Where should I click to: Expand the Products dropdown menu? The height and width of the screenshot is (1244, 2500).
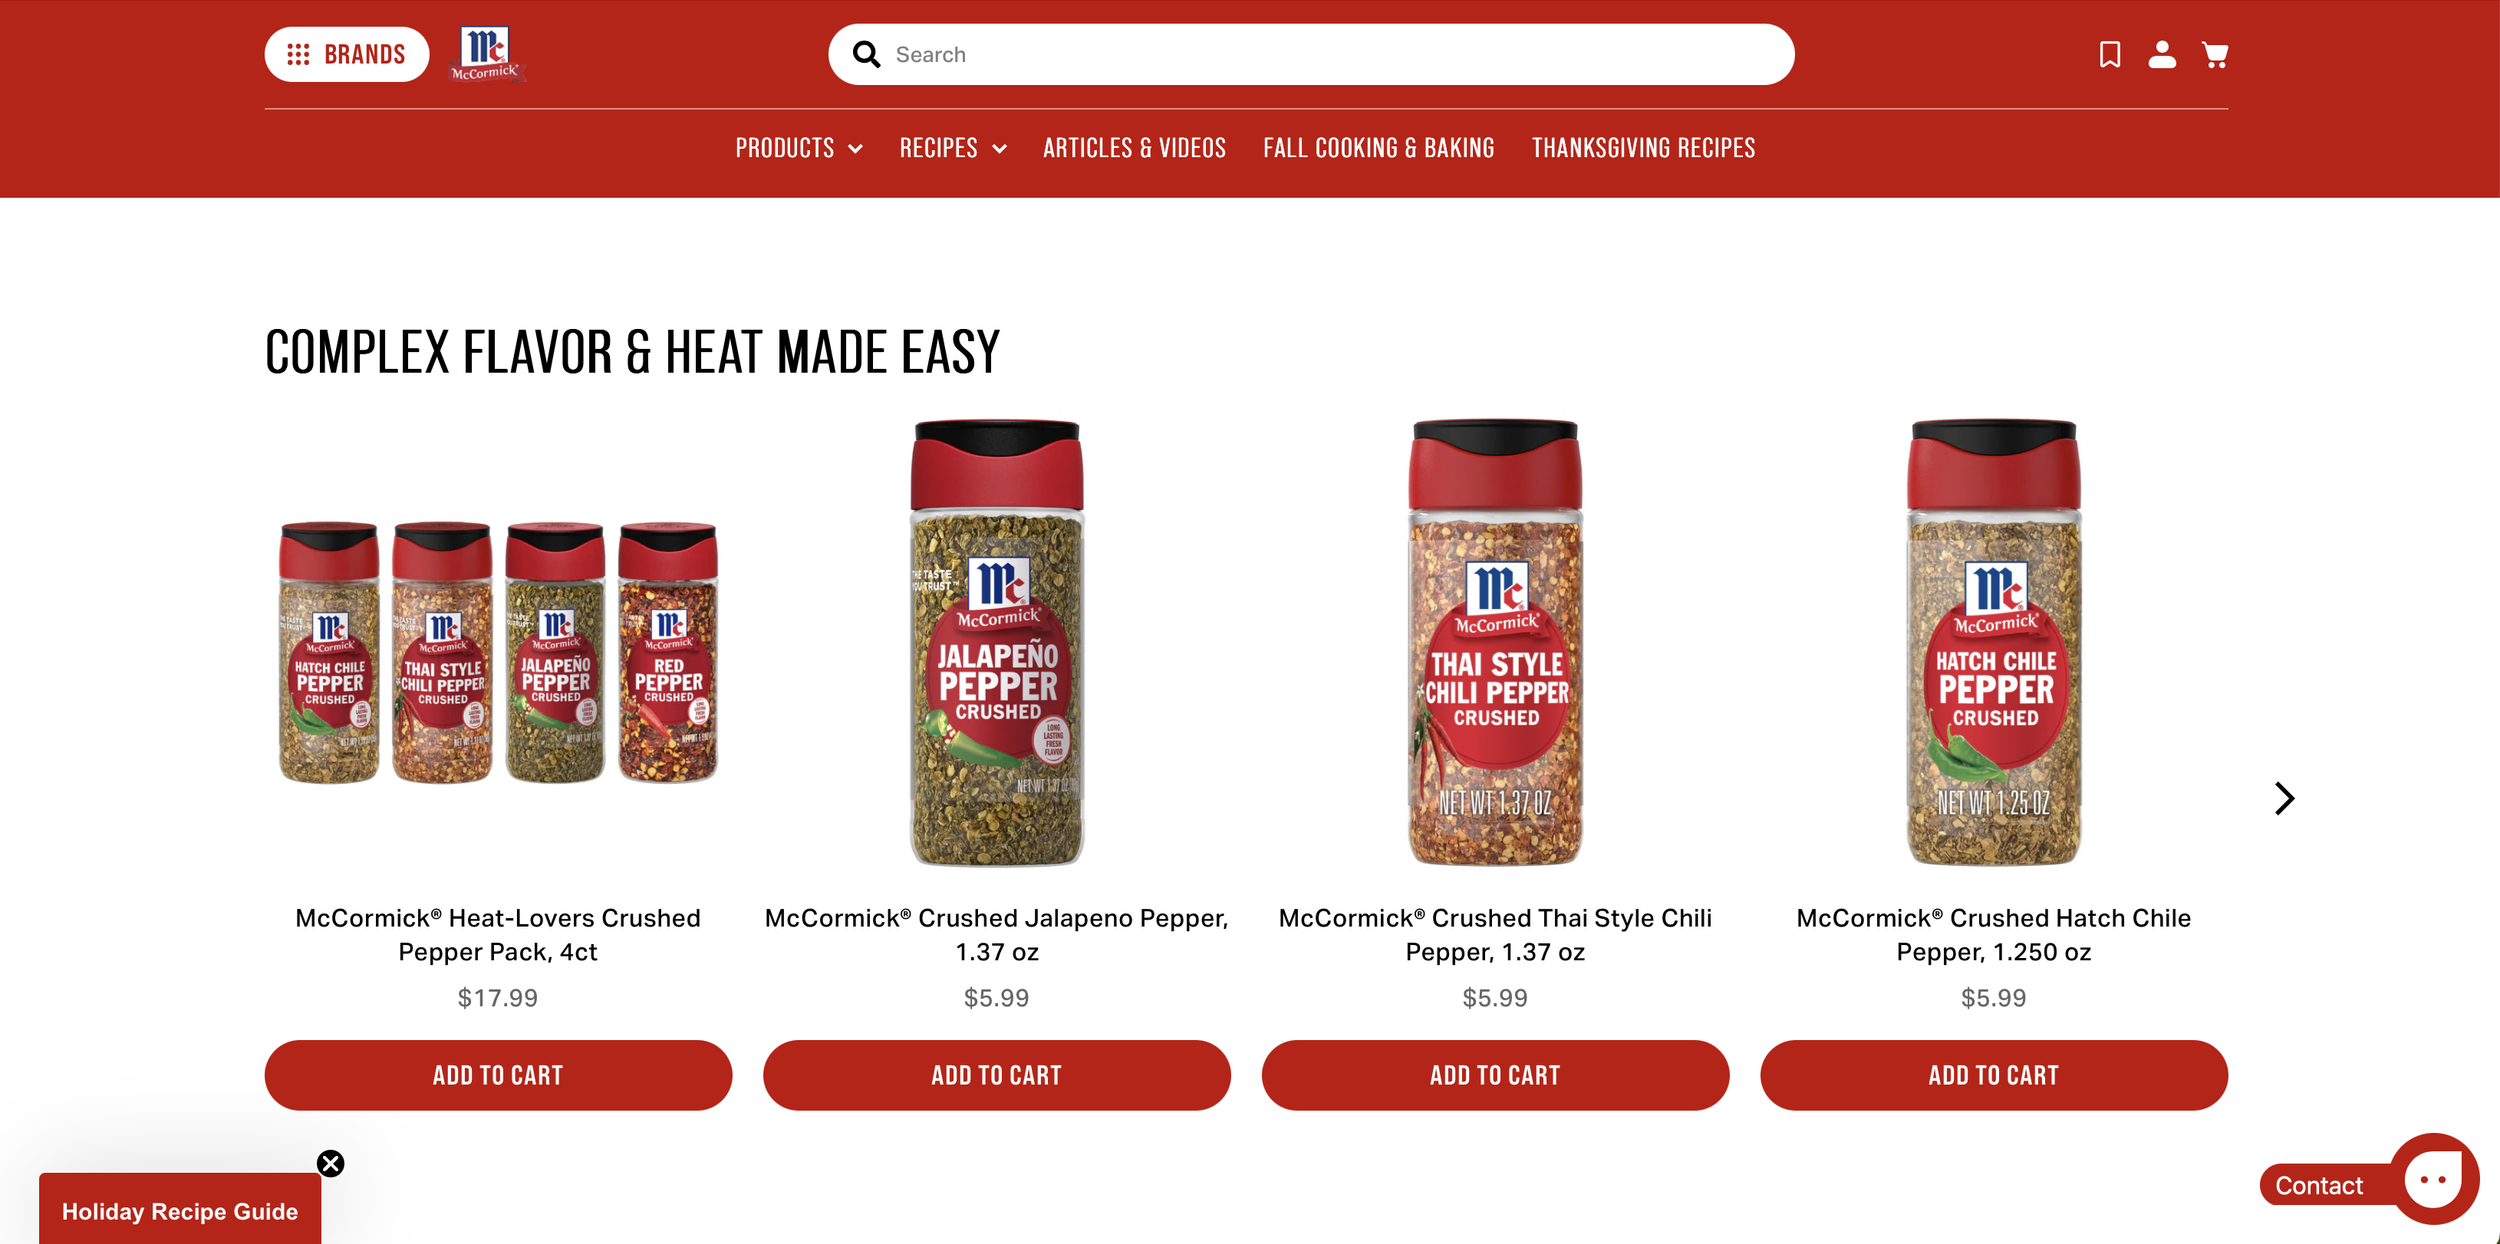[798, 148]
